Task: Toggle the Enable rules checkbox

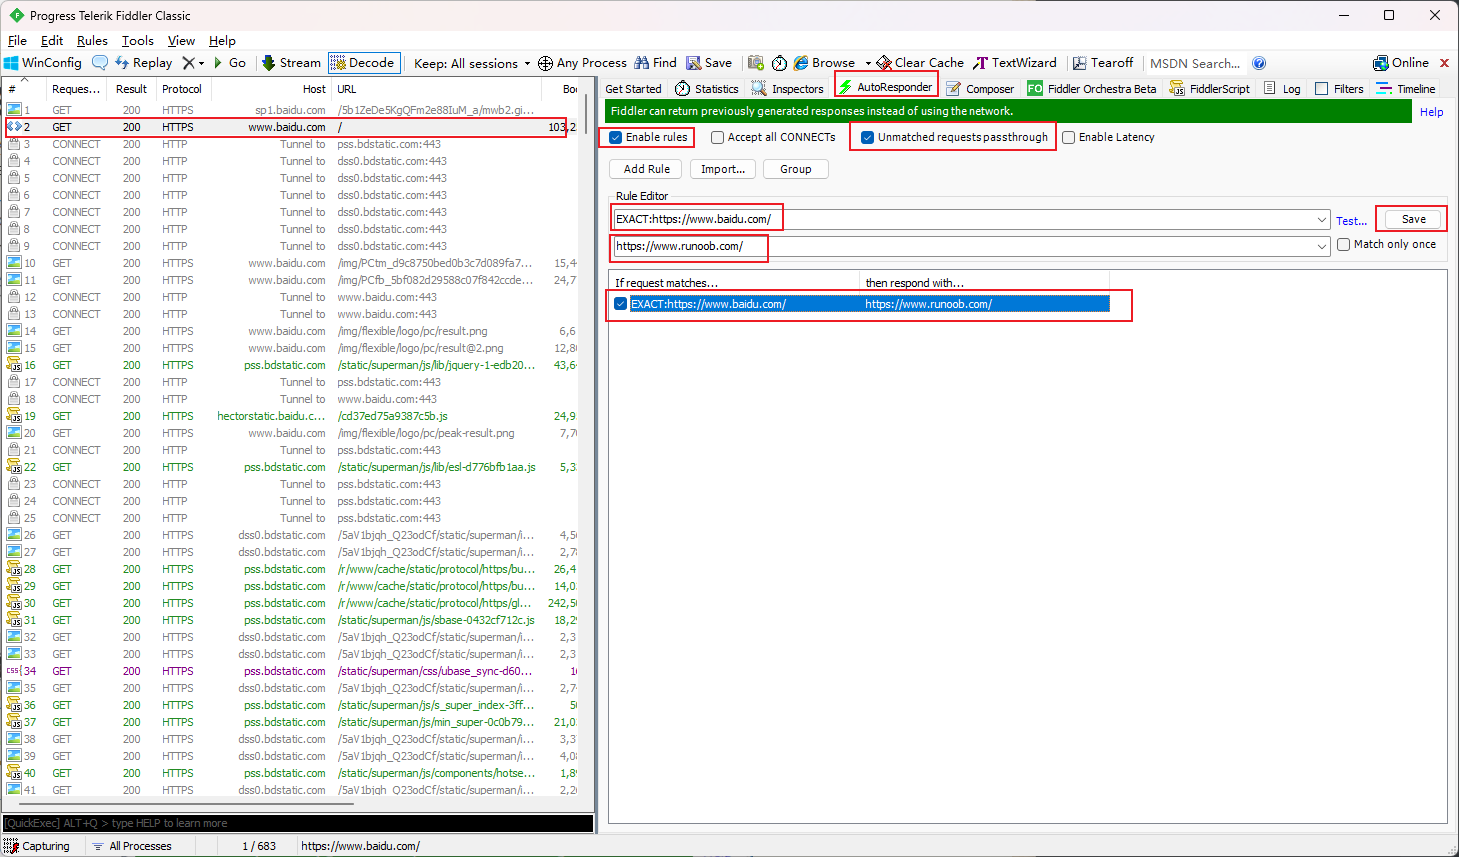Action: (x=616, y=138)
